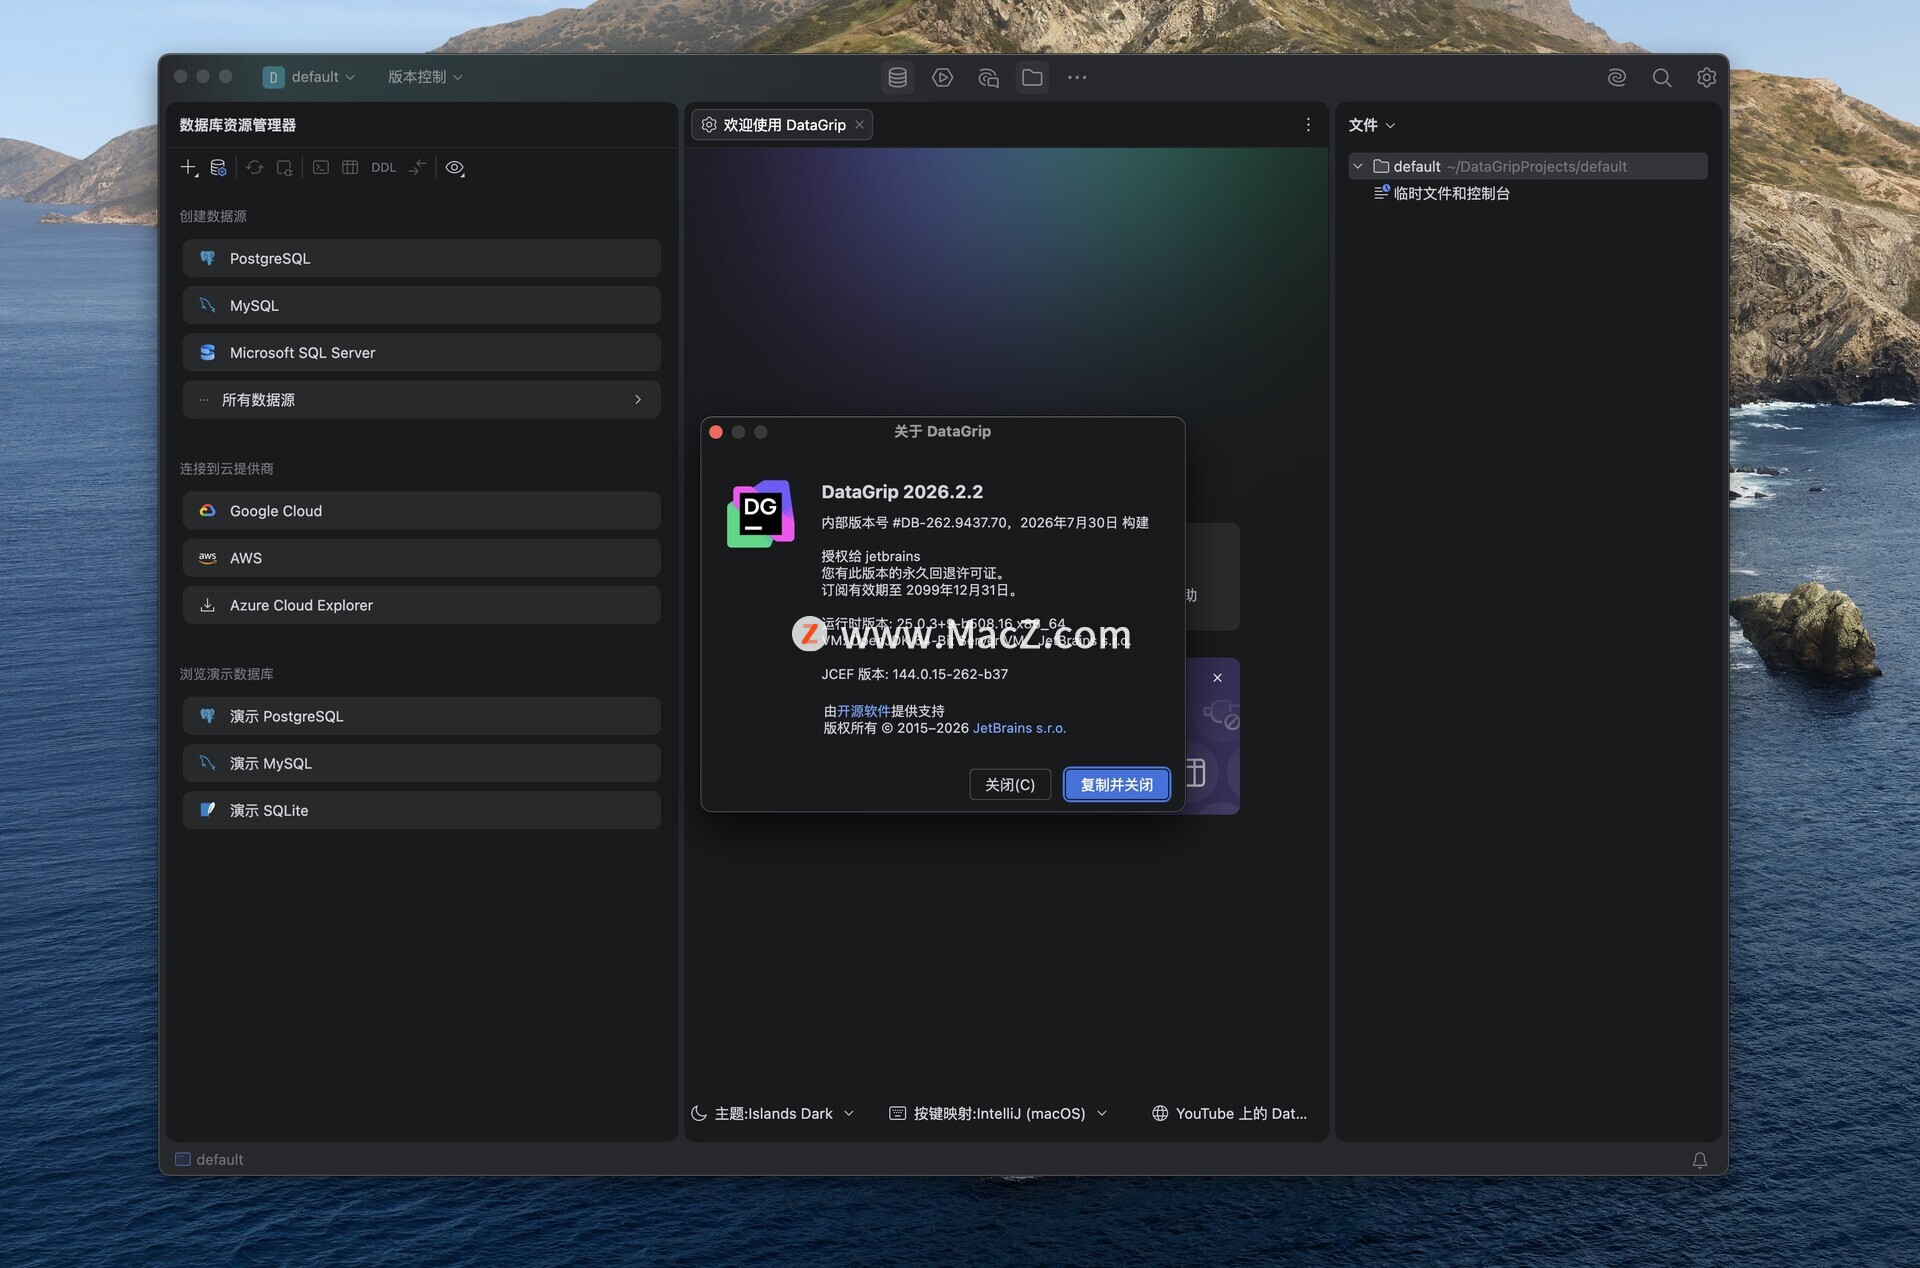Click the table editor icon in database toolbar

pyautogui.click(x=350, y=167)
